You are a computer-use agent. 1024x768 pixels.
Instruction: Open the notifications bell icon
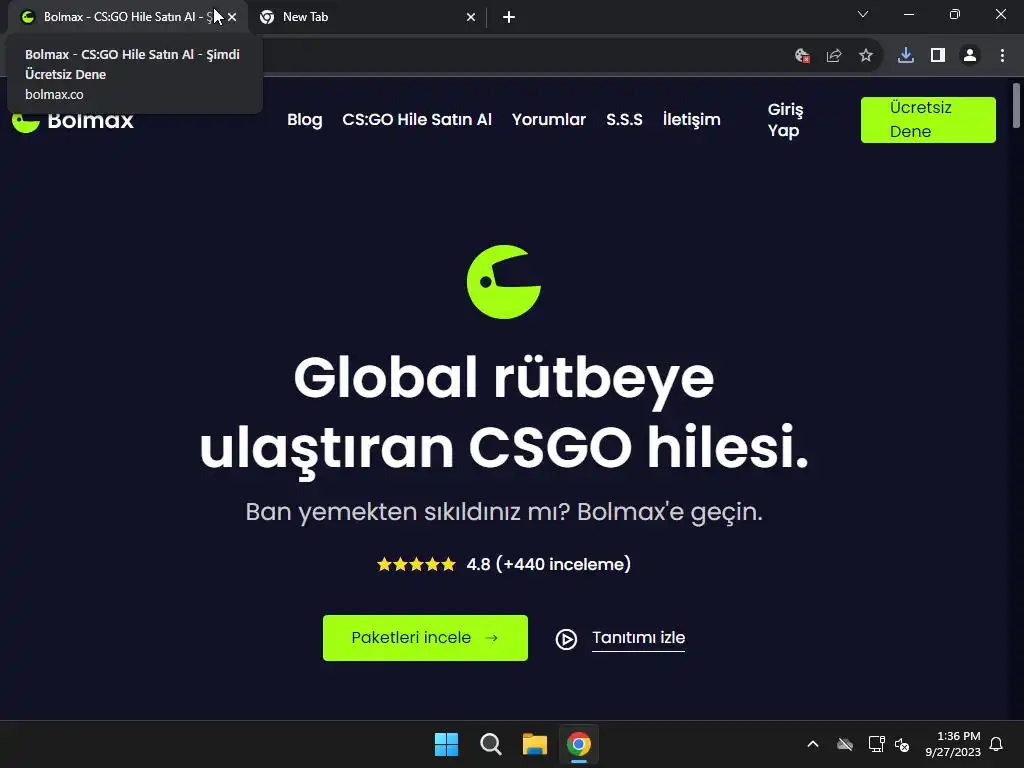coord(996,744)
